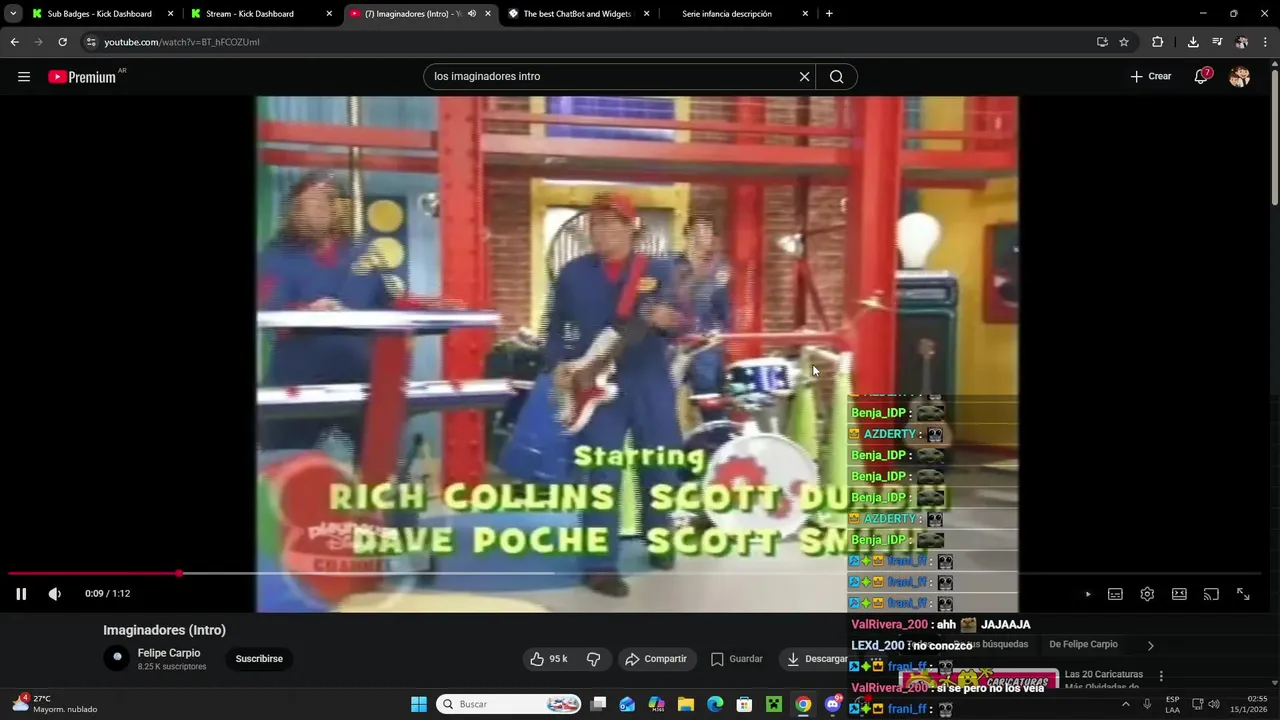Save video with Guardar button
1280x720 pixels.
[737, 659]
